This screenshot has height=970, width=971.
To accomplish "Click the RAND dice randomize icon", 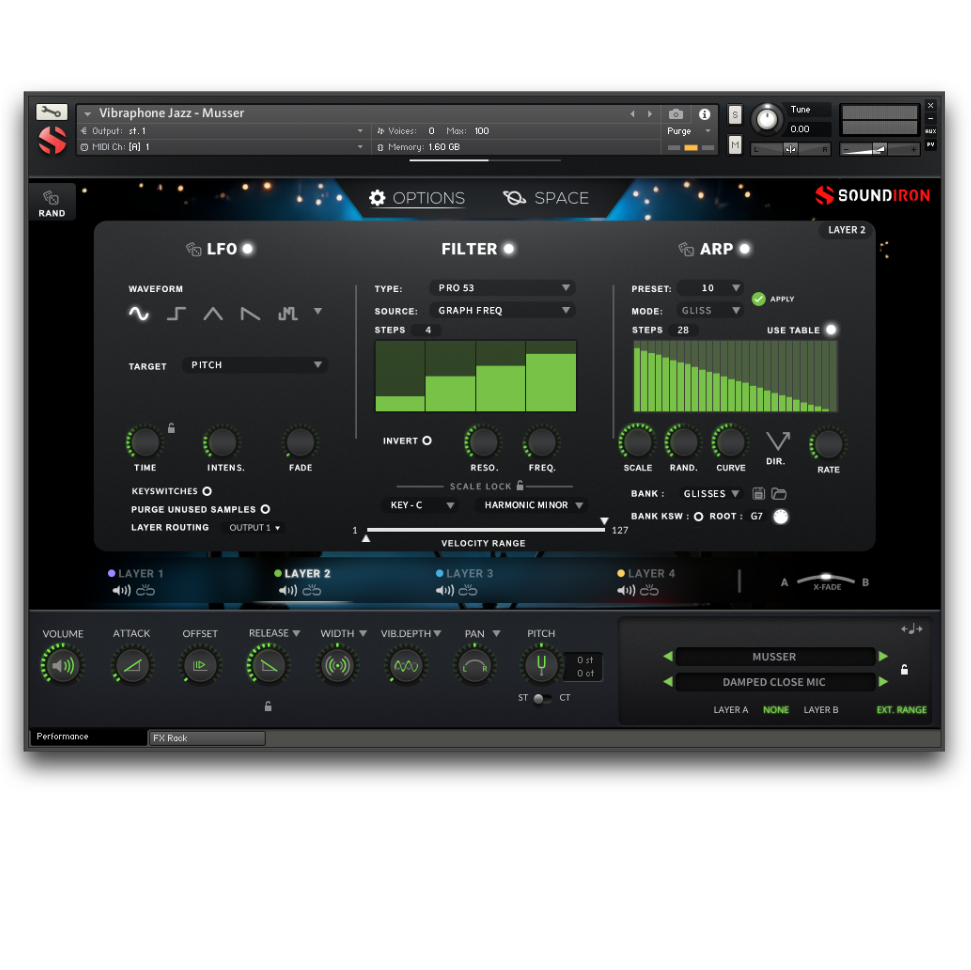I will point(51,200).
